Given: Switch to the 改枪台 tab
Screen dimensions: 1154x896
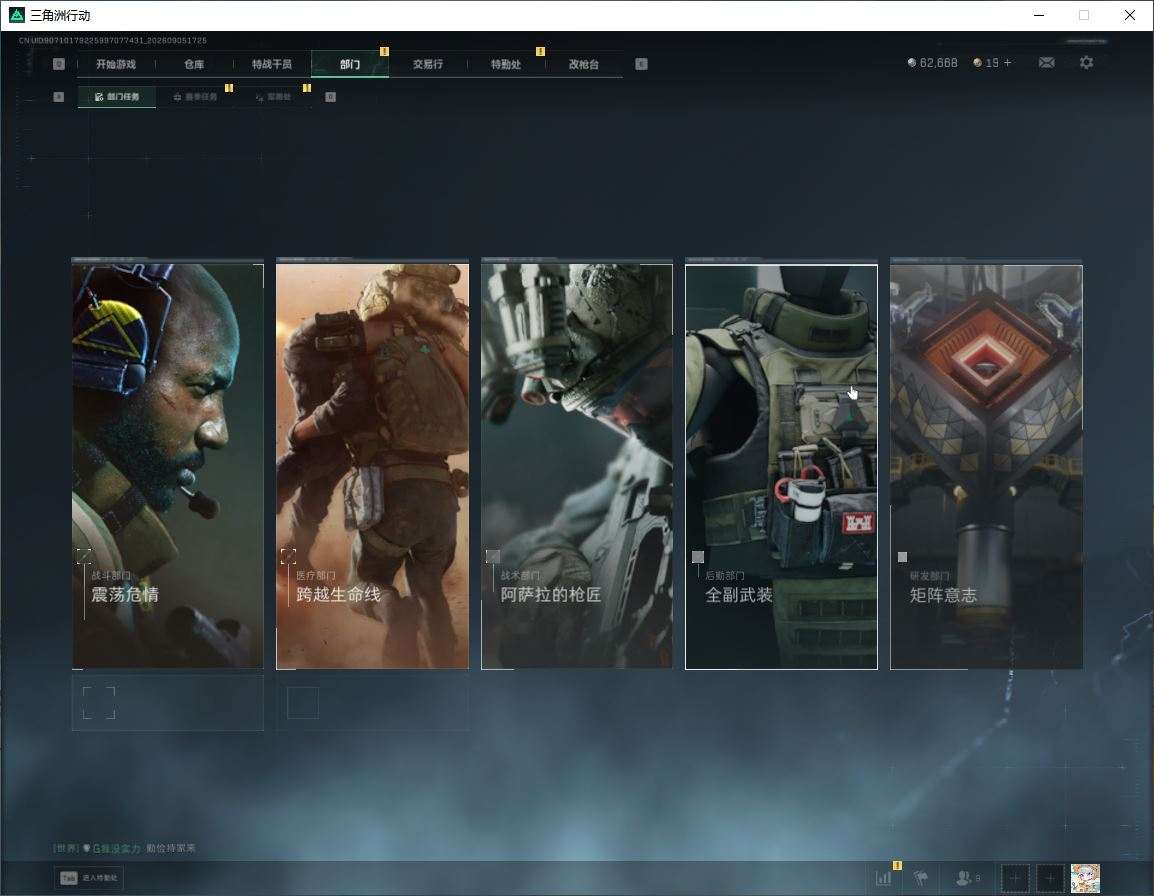Looking at the screenshot, I should (584, 64).
